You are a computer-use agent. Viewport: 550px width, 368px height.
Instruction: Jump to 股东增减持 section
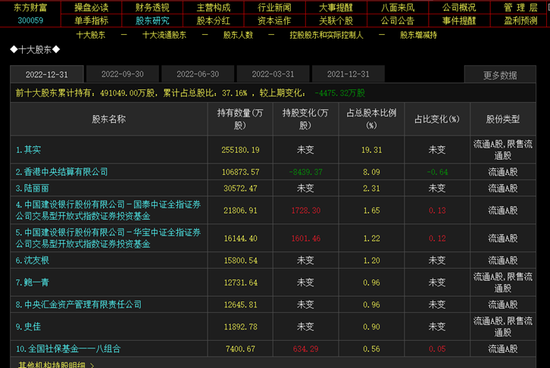coord(418,35)
